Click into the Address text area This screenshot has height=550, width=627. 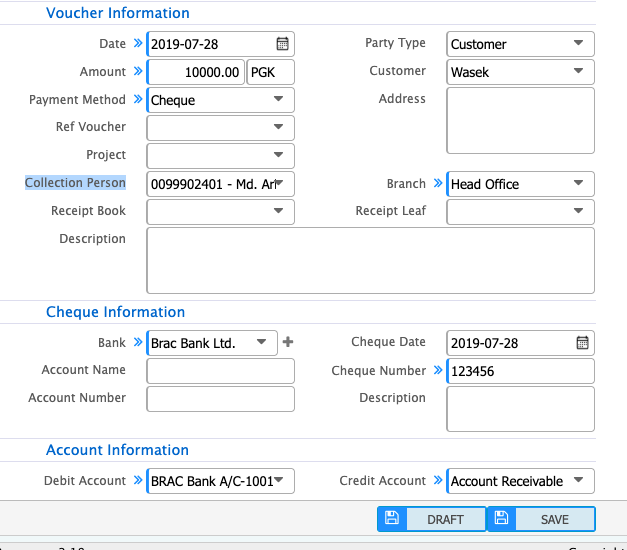click(520, 120)
